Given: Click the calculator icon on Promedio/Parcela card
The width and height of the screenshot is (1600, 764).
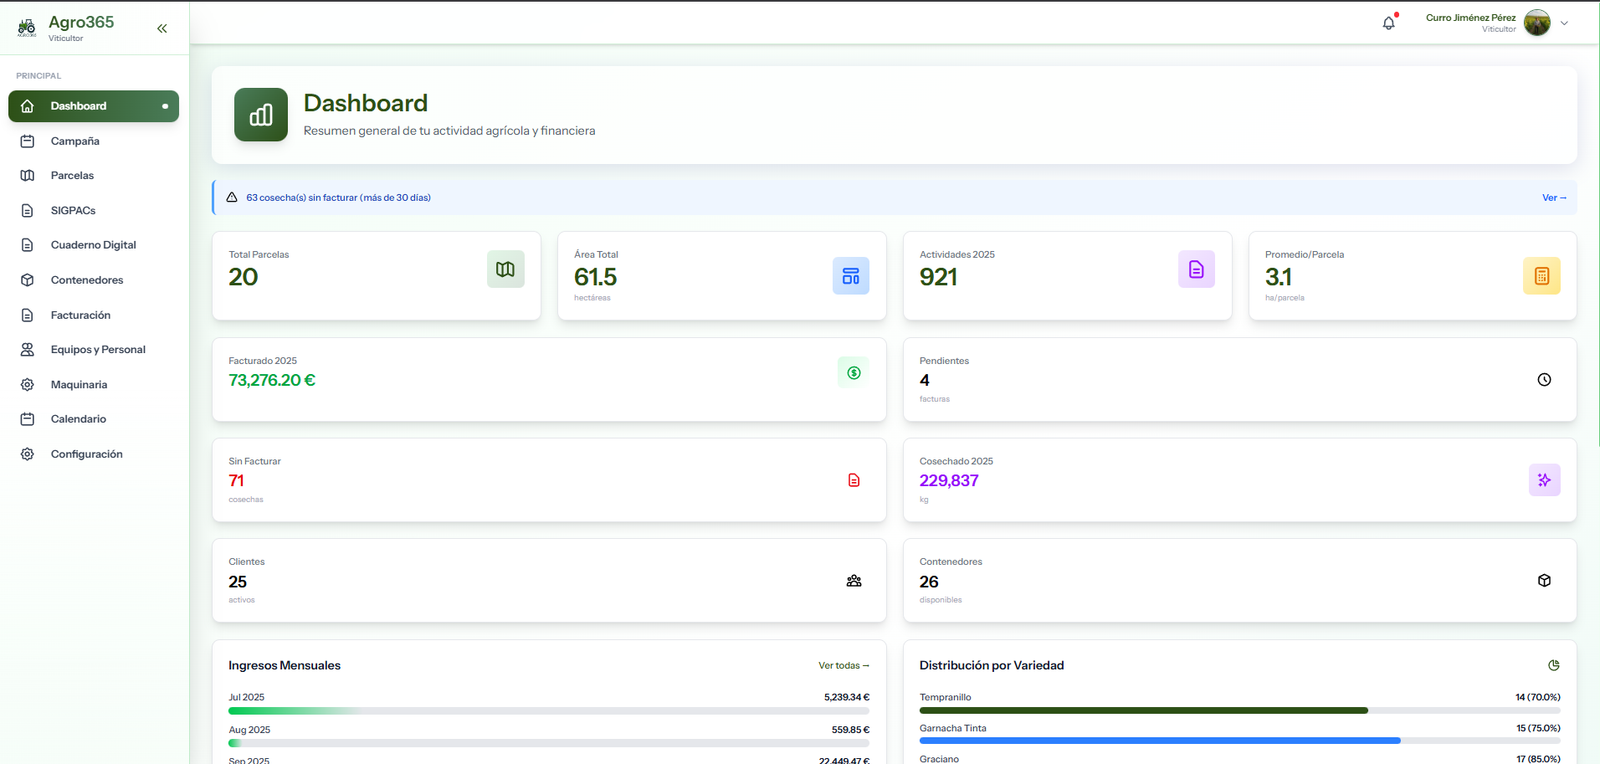Looking at the screenshot, I should point(1541,276).
